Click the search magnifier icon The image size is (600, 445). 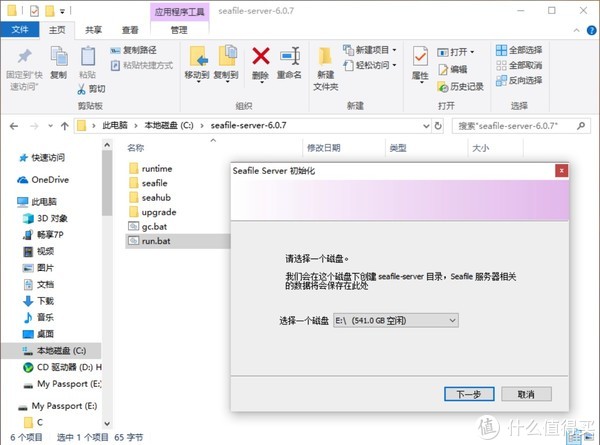(581, 125)
